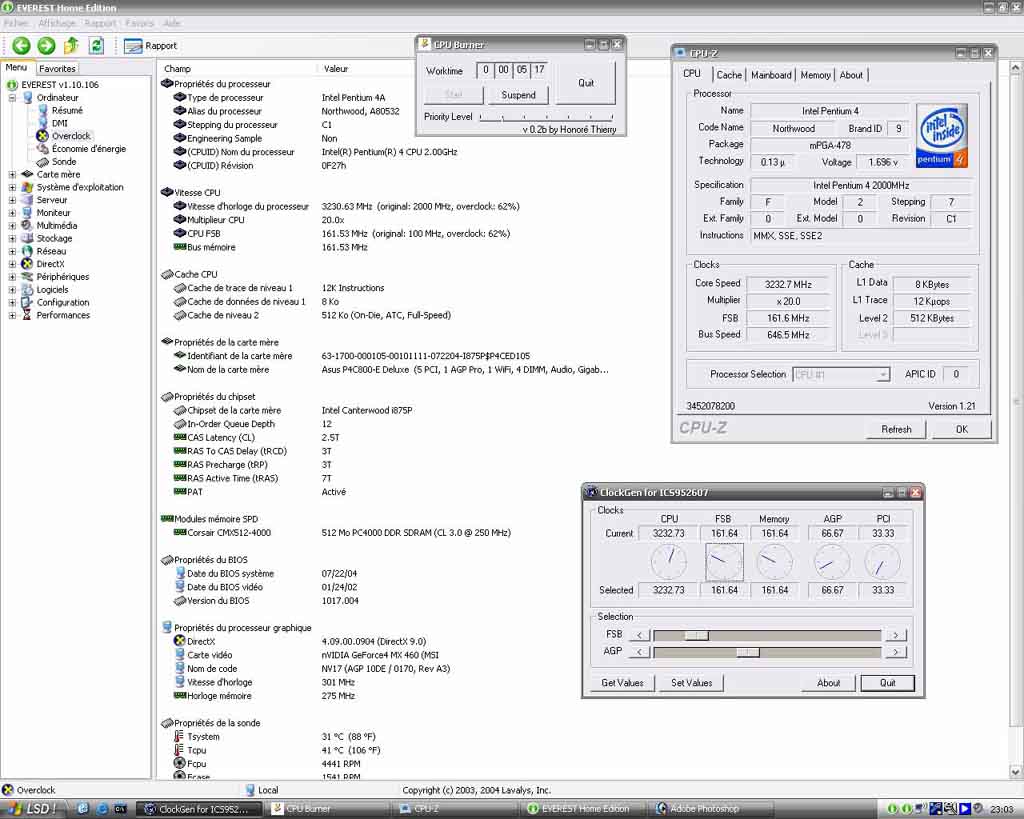Image resolution: width=1024 pixels, height=819 pixels.
Task: Click the fan icon beside Fcpu
Action: [x=180, y=763]
